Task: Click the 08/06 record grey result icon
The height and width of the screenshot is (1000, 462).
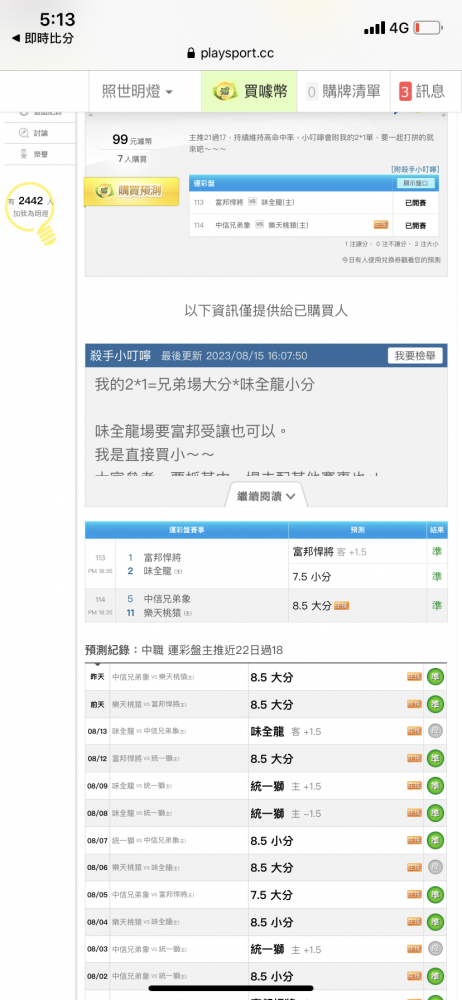Action: [436, 867]
